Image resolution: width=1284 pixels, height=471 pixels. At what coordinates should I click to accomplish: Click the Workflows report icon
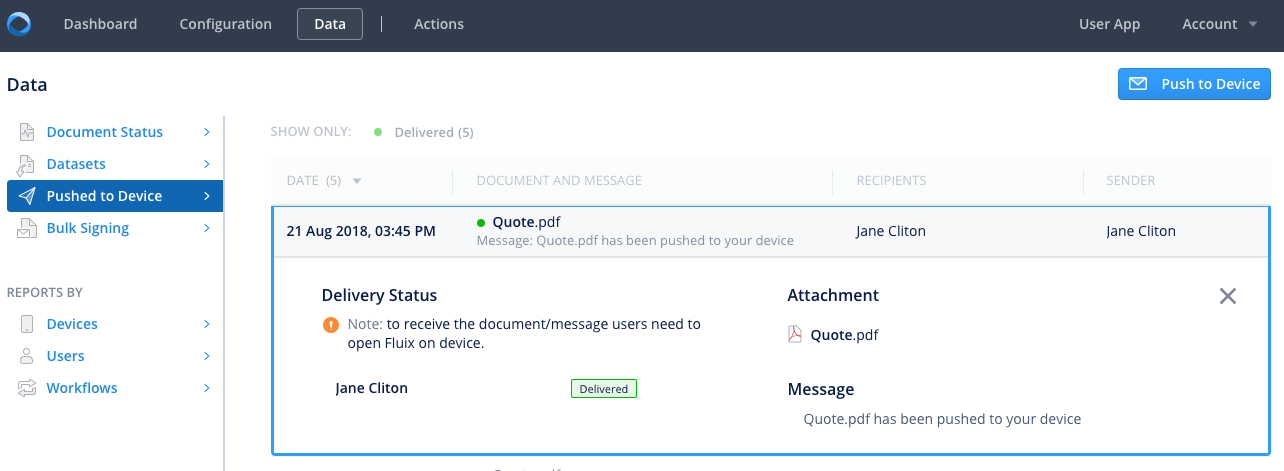27,388
